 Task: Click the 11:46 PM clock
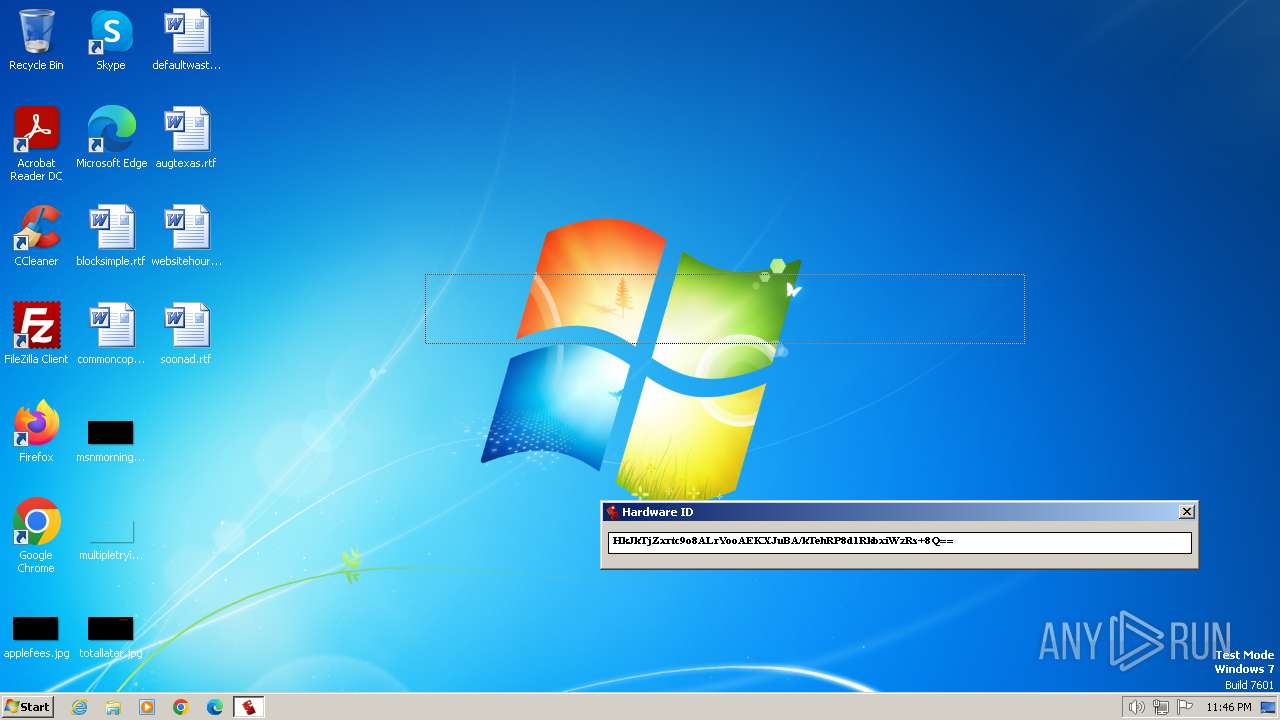pyautogui.click(x=1228, y=707)
